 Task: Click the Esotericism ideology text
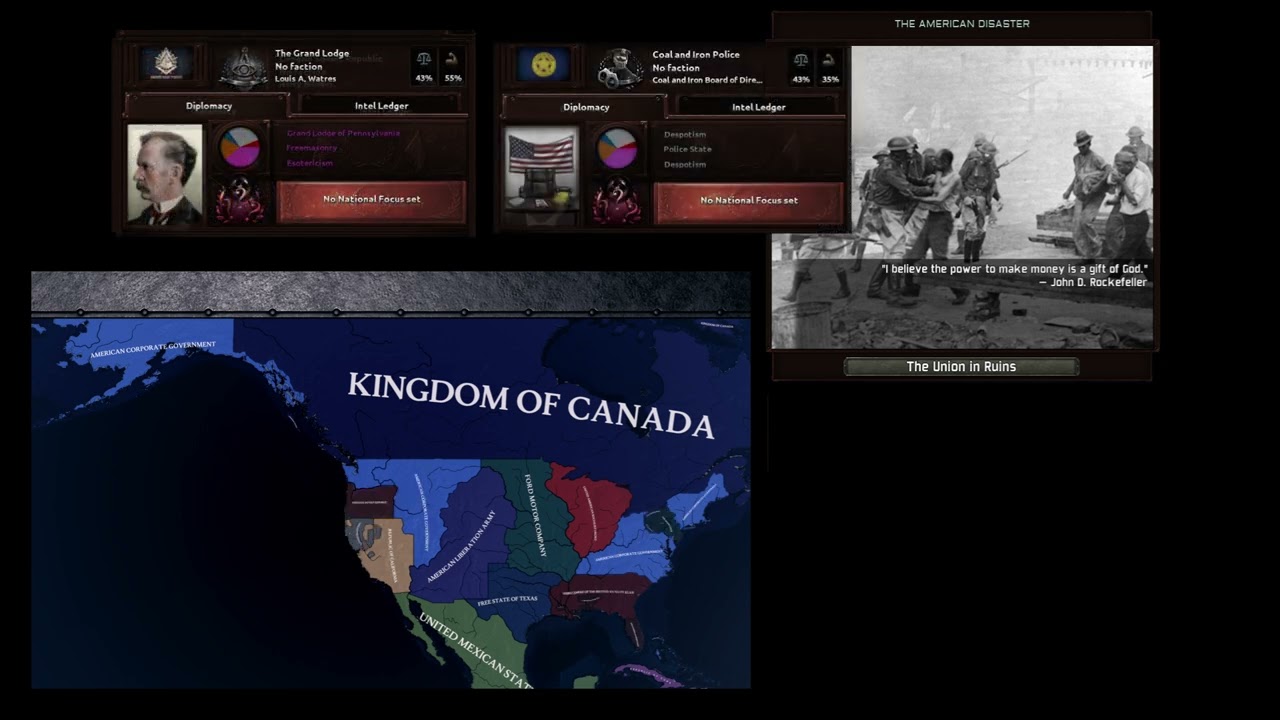tap(310, 163)
